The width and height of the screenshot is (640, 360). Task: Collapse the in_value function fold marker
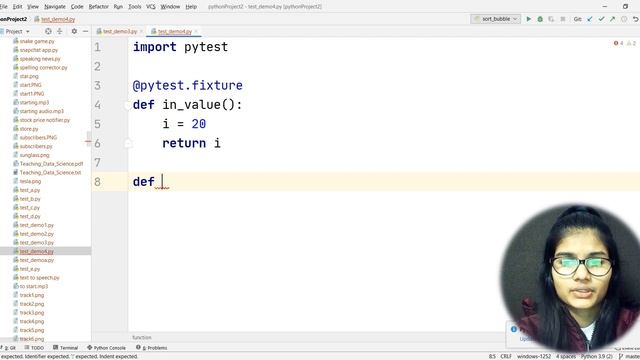(127, 105)
